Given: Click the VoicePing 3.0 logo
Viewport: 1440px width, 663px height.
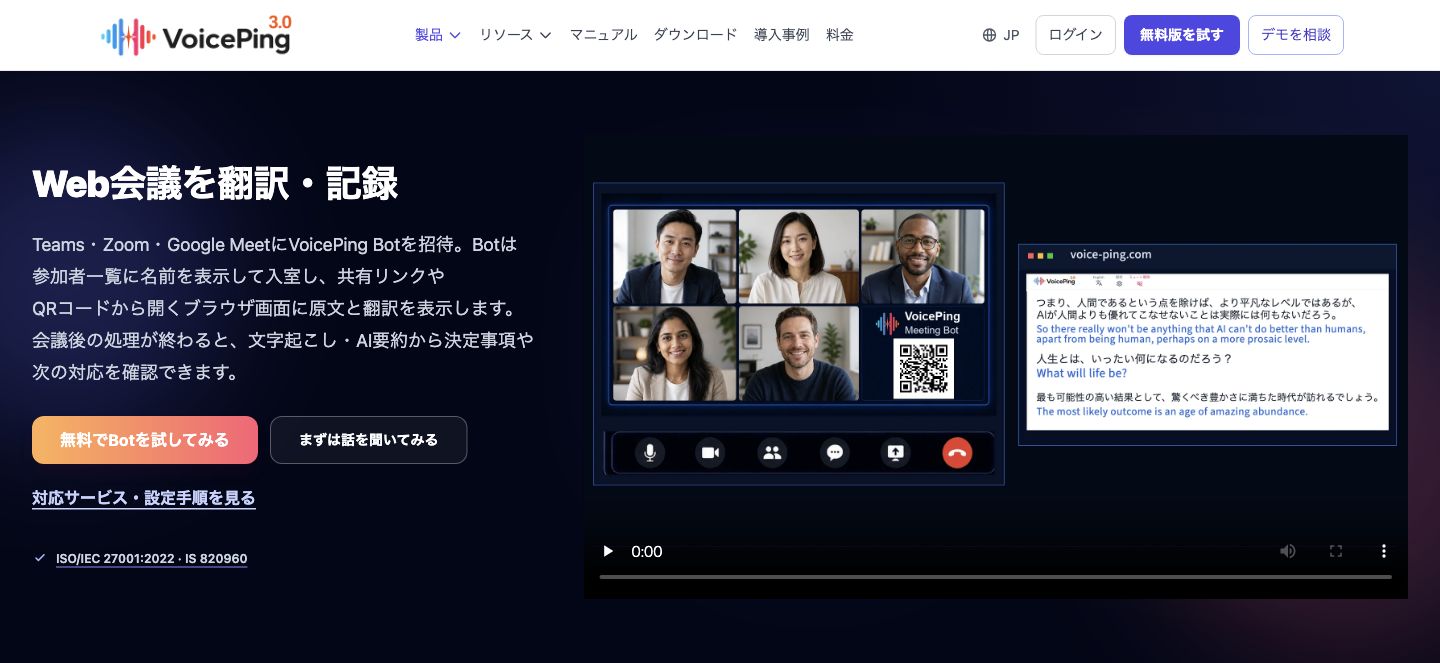Looking at the screenshot, I should (196, 34).
